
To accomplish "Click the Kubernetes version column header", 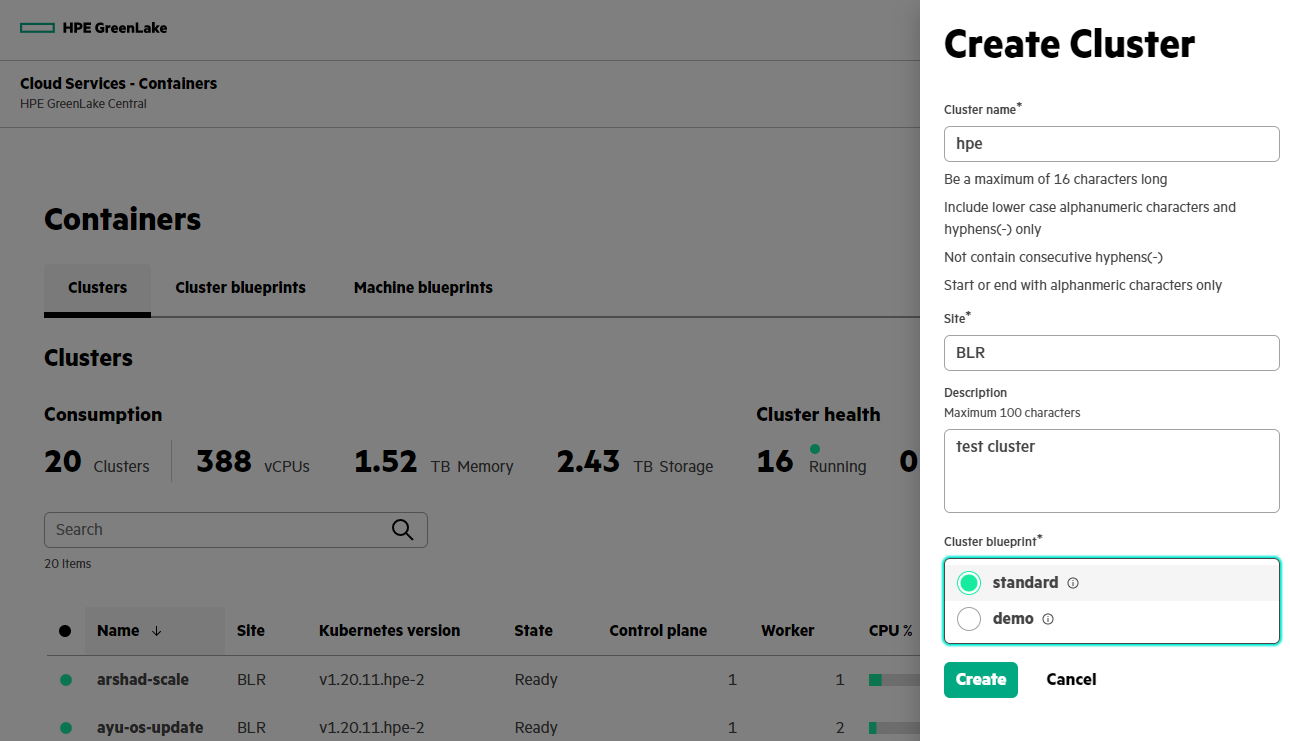I will point(390,631).
